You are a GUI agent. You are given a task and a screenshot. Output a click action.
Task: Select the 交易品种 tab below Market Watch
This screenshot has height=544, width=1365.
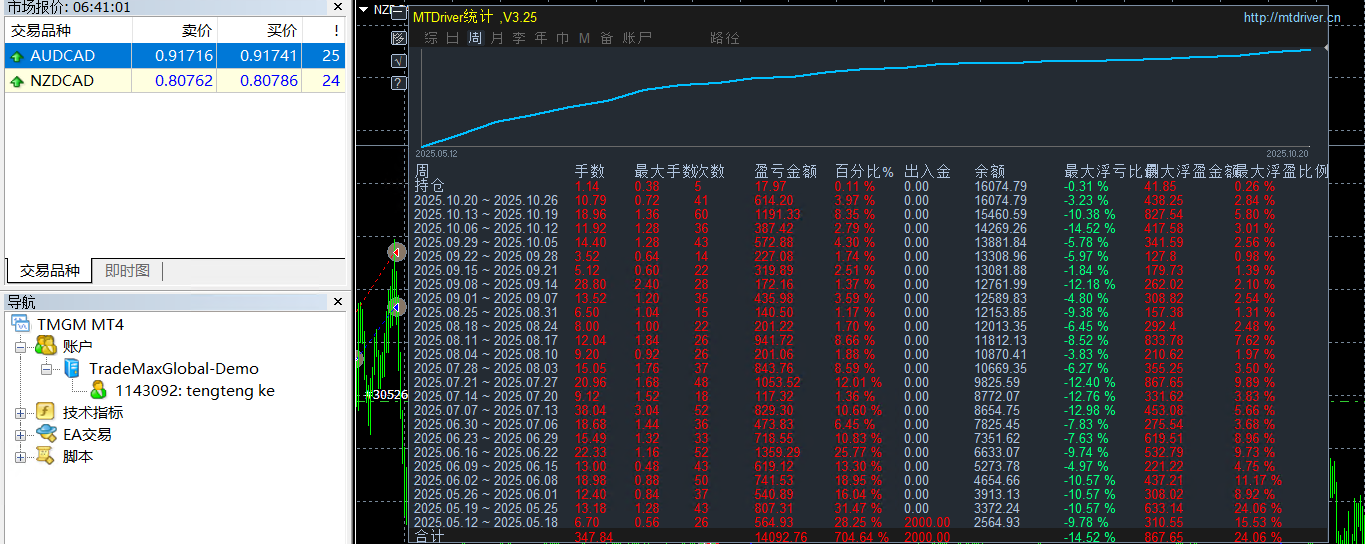coord(49,271)
